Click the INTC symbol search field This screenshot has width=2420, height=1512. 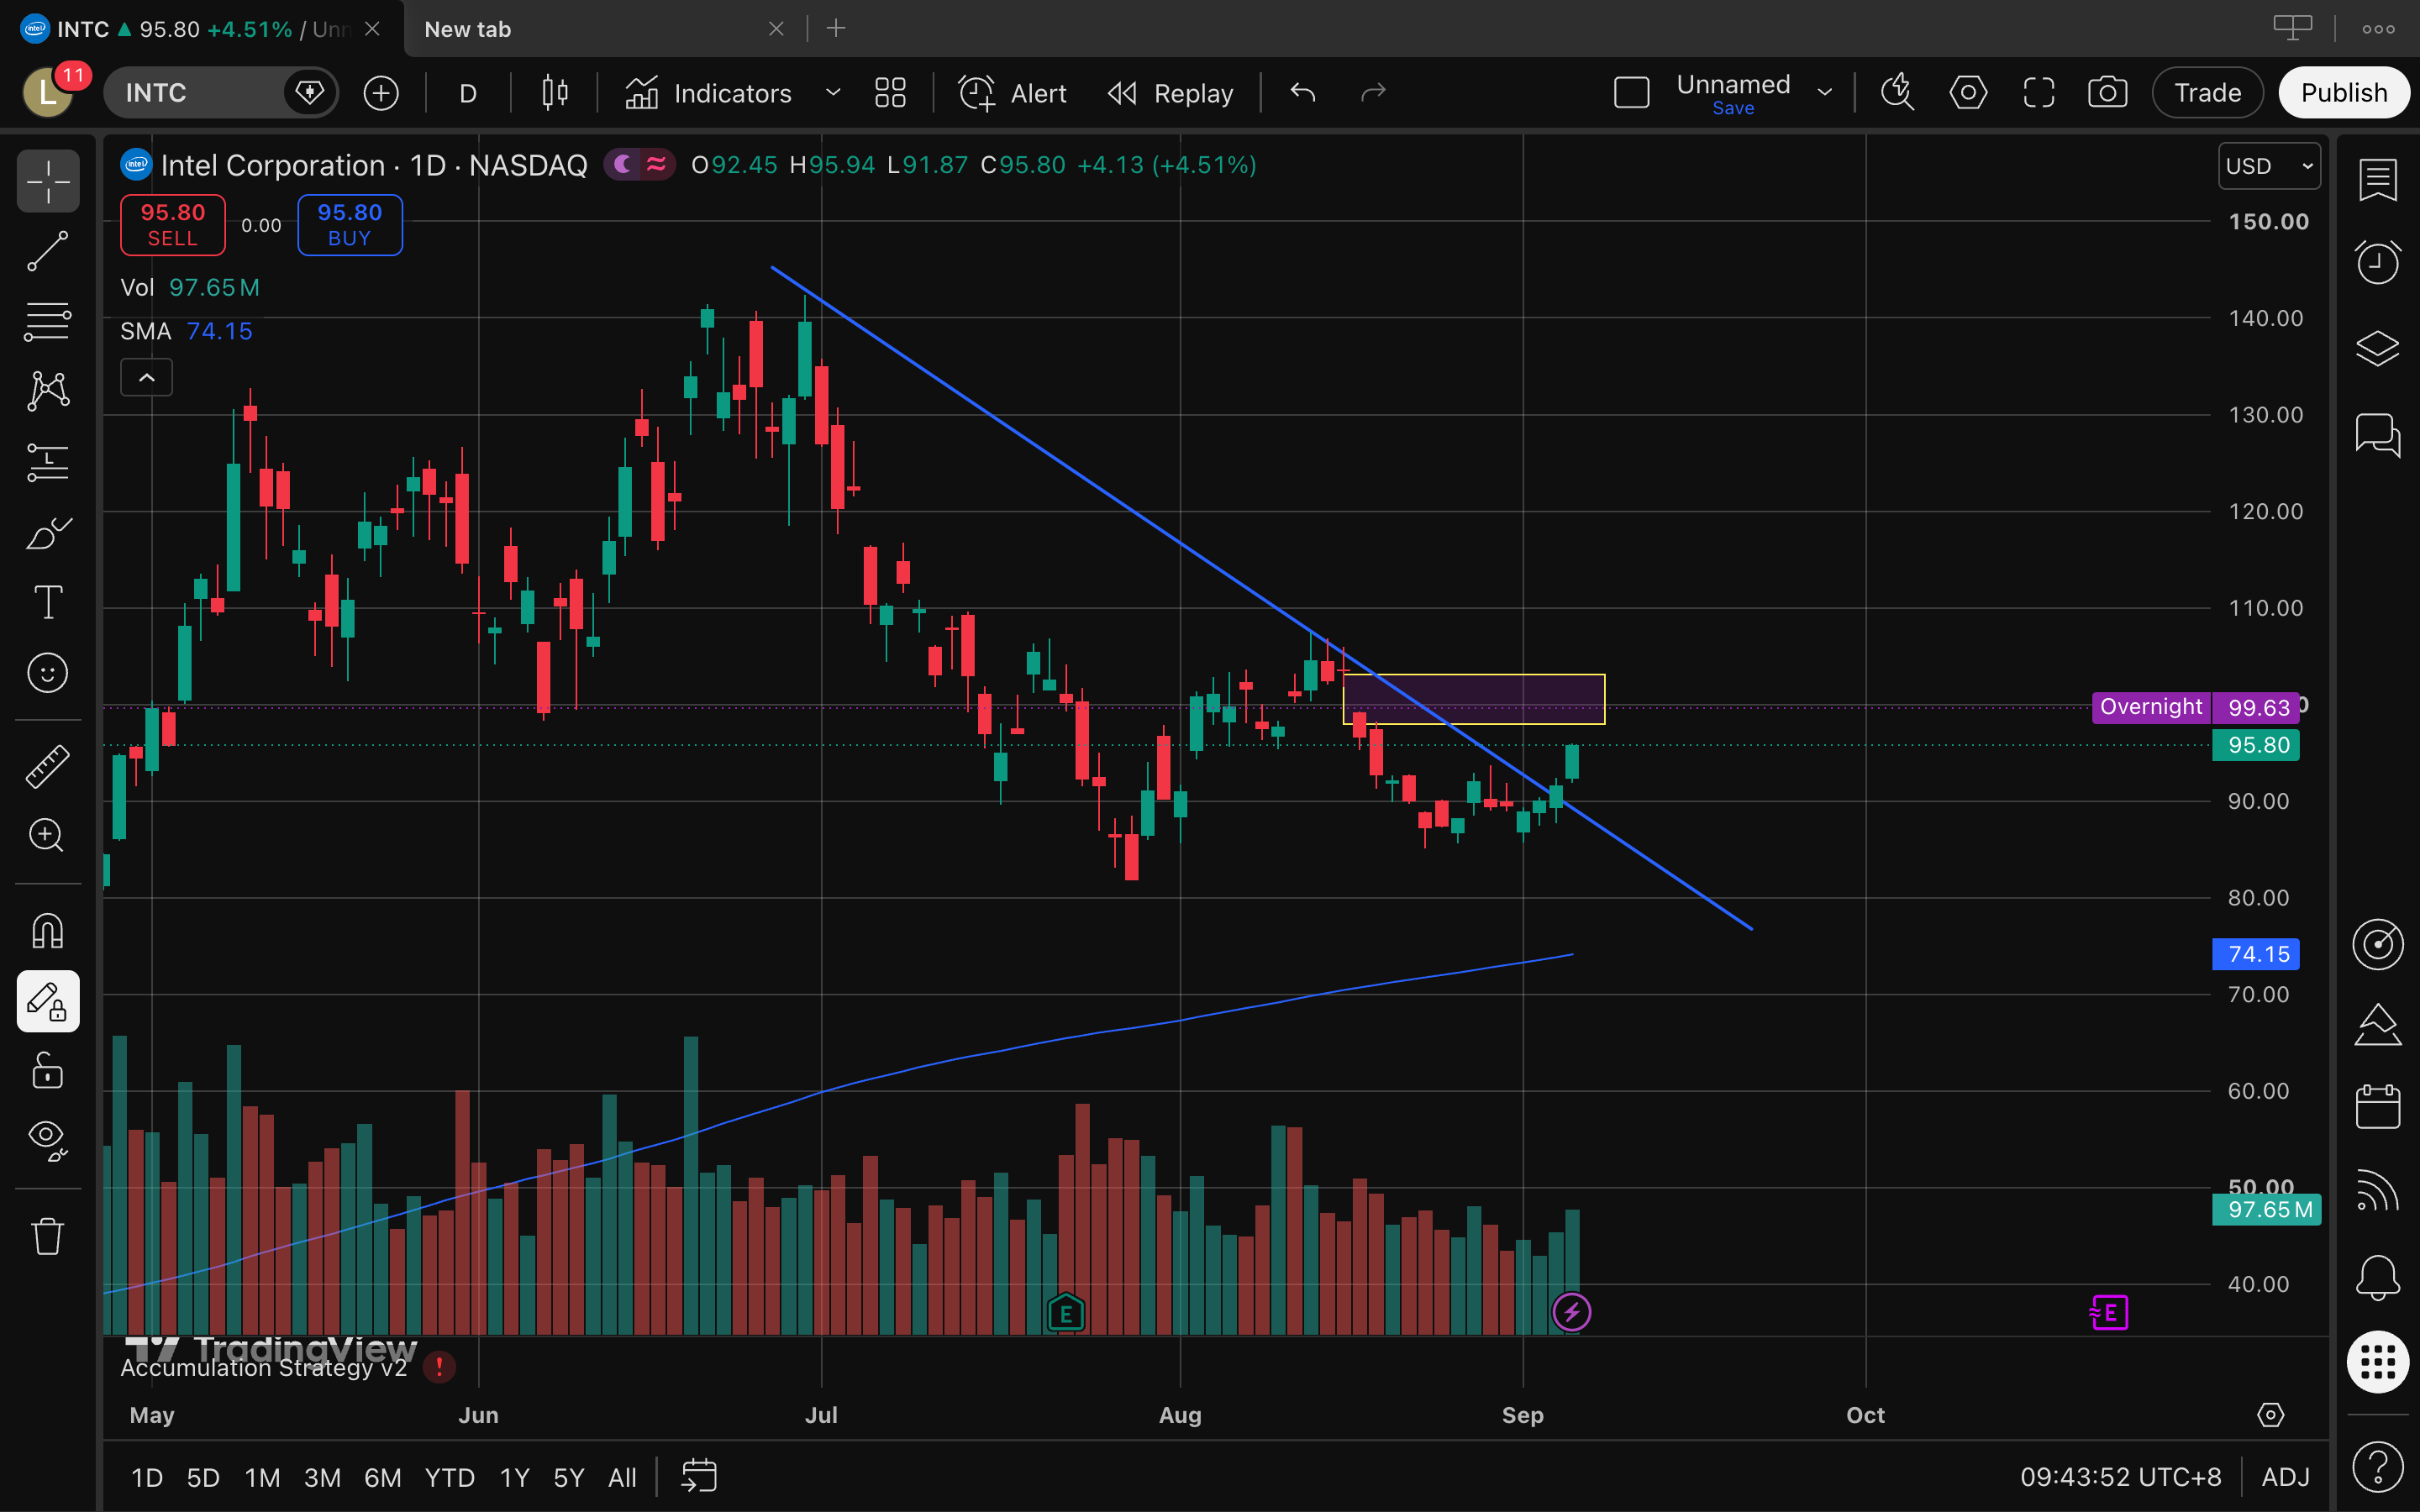[220, 93]
